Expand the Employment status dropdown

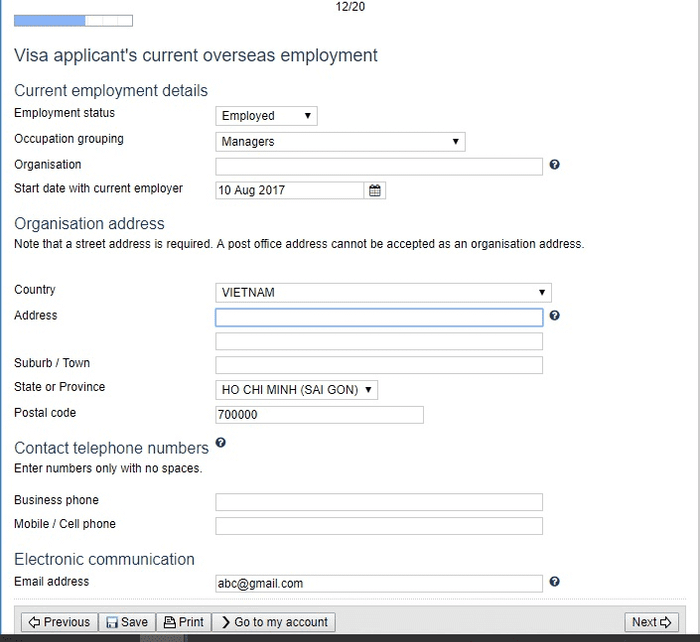[267, 116]
